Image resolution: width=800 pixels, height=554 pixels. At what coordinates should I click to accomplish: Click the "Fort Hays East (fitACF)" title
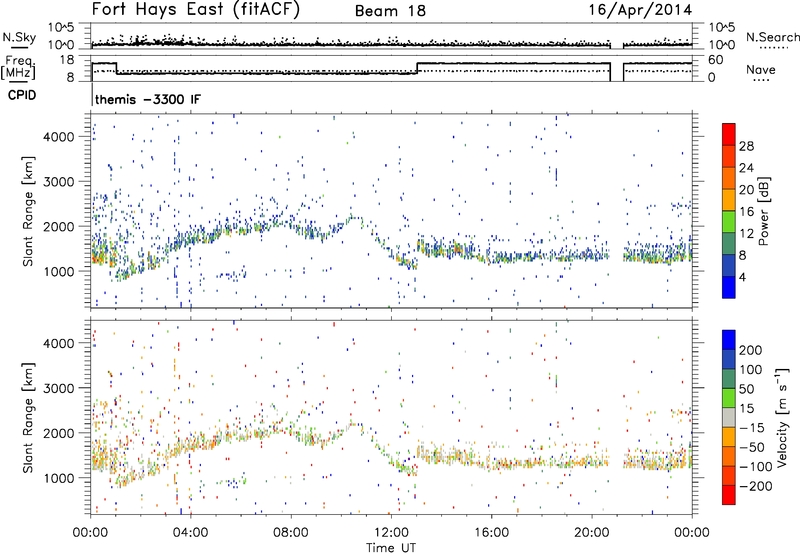point(195,9)
